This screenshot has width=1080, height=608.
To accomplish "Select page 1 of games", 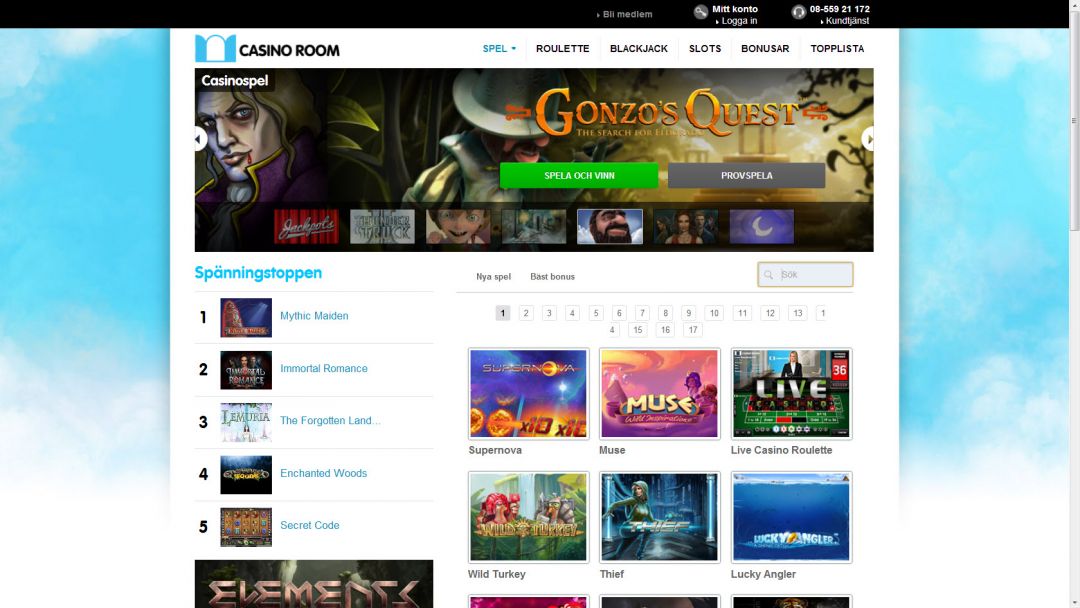I will click(x=503, y=313).
